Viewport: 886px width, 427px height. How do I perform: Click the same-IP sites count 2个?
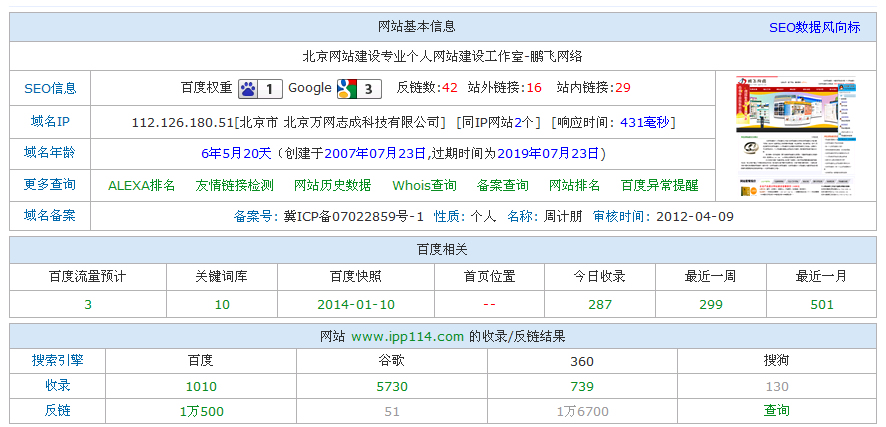(524, 122)
